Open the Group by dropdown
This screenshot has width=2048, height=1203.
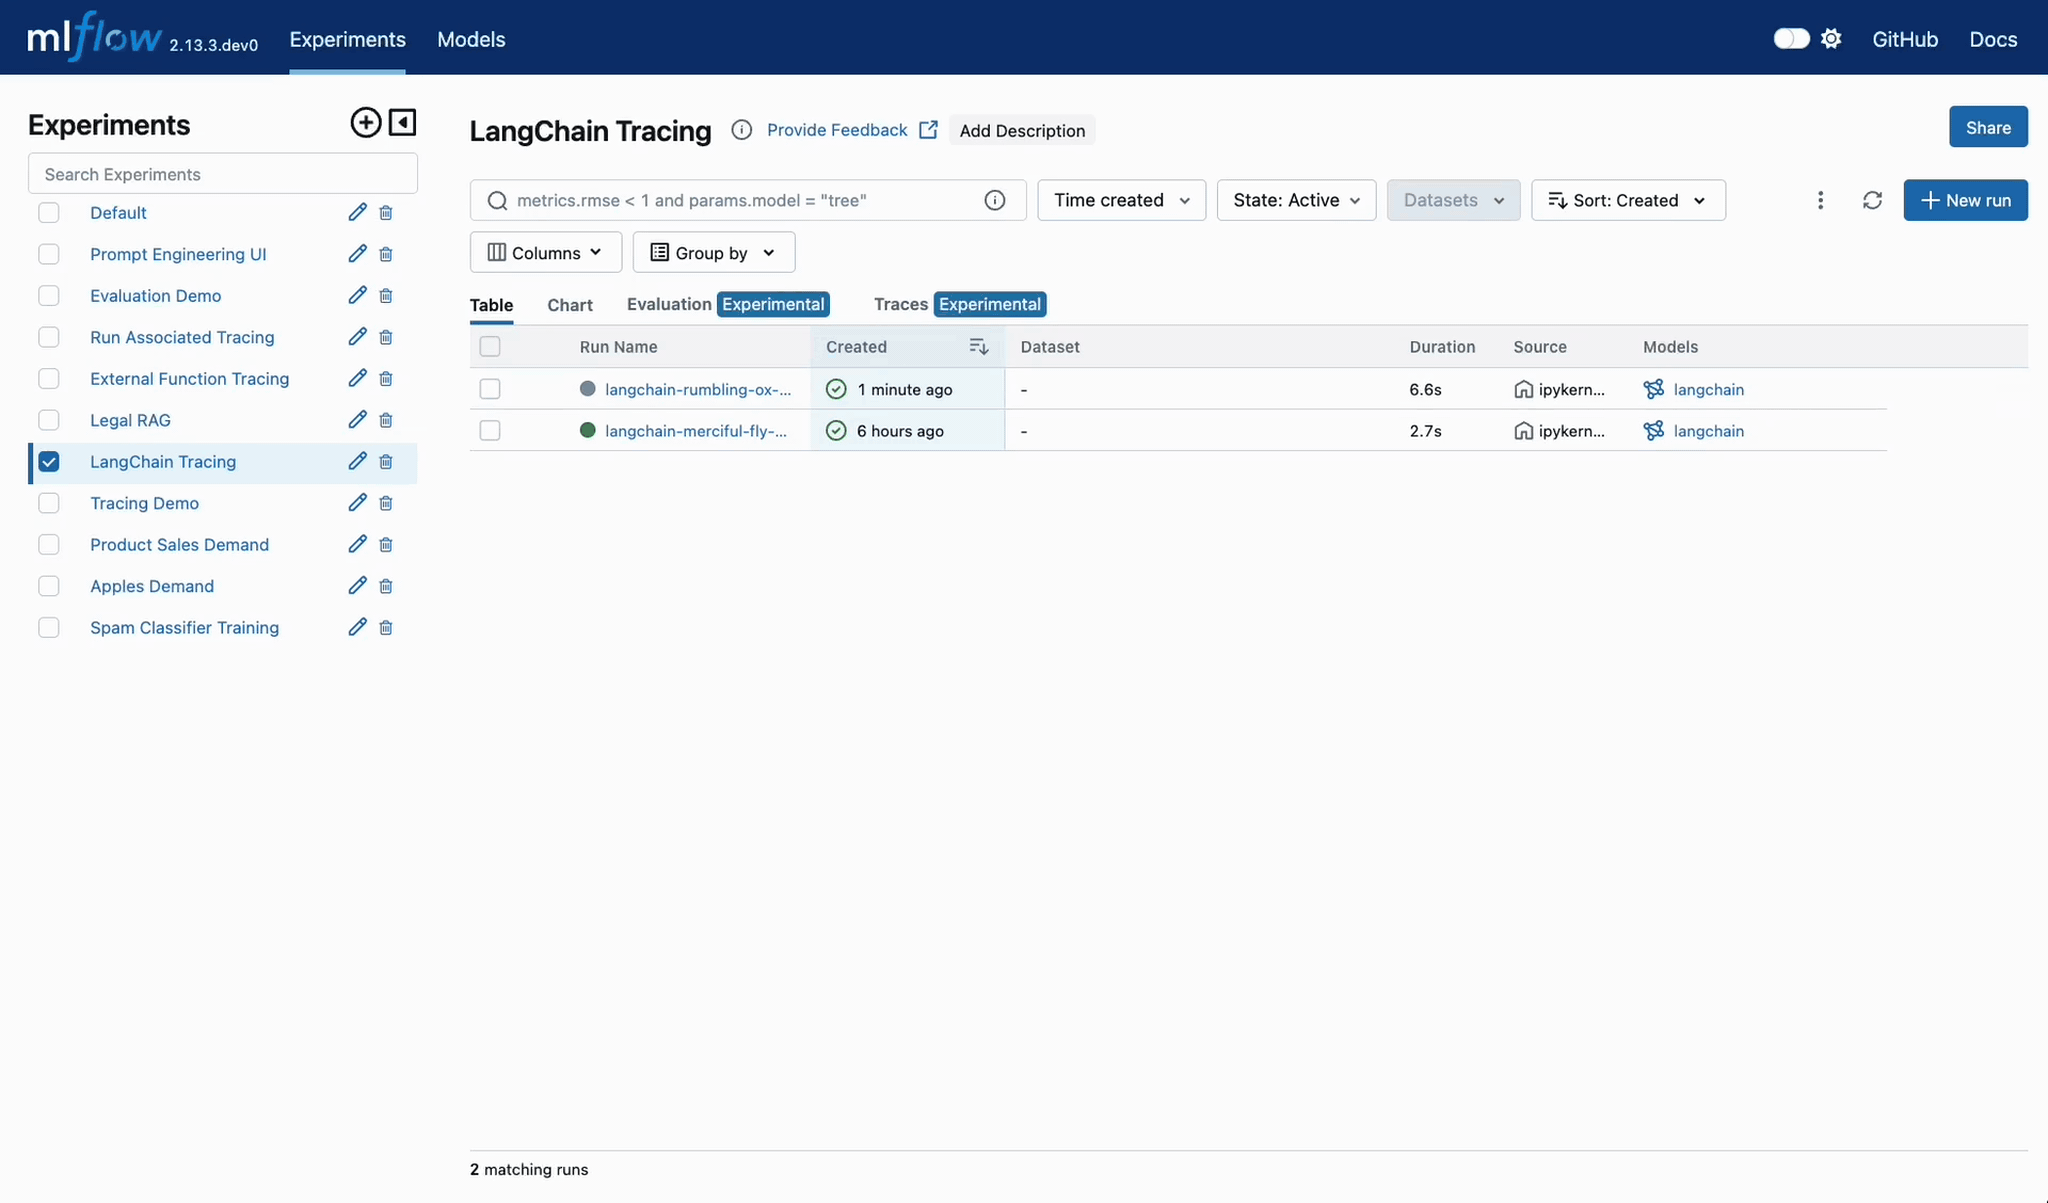pyautogui.click(x=713, y=252)
